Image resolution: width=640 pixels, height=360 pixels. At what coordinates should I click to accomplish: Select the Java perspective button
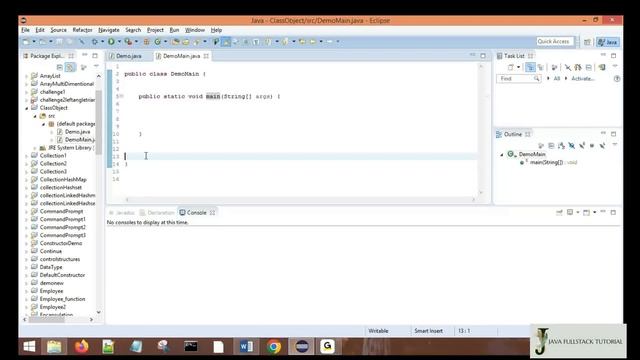click(608, 42)
